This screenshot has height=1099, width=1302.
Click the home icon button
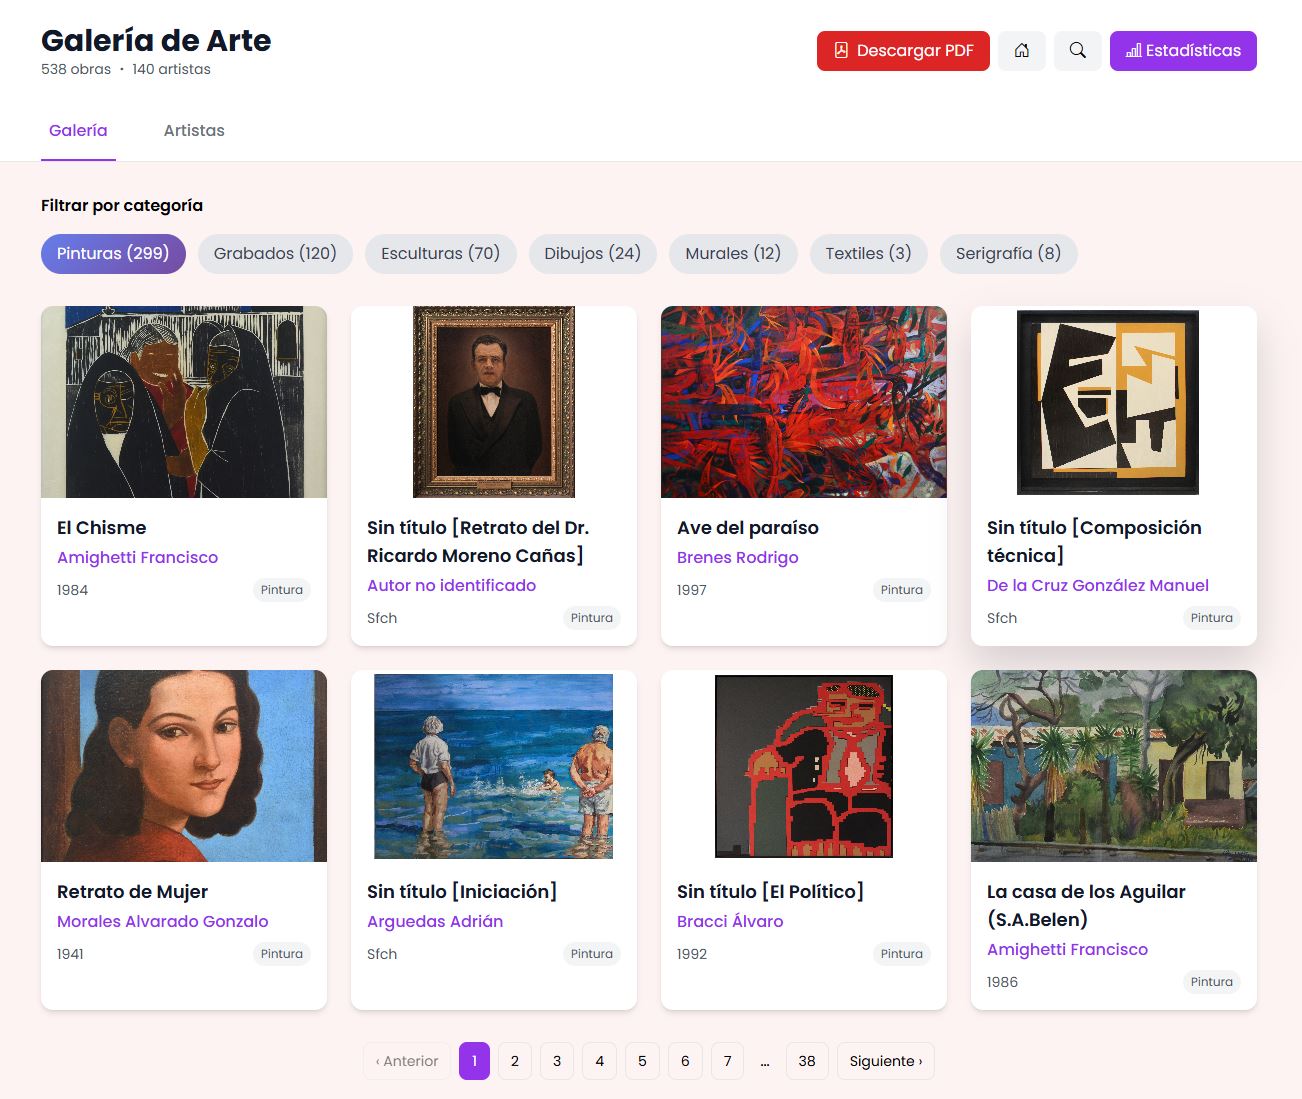pyautogui.click(x=1021, y=51)
